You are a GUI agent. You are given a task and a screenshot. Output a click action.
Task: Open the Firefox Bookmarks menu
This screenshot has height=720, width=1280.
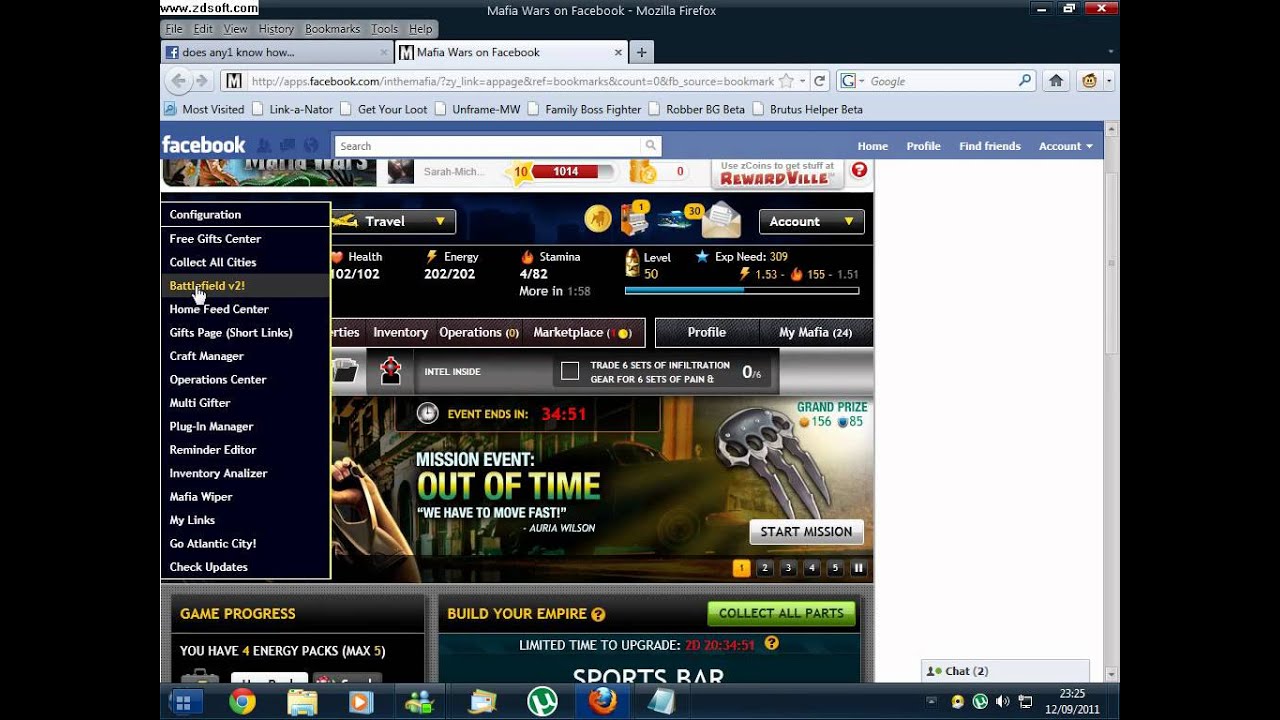[332, 29]
